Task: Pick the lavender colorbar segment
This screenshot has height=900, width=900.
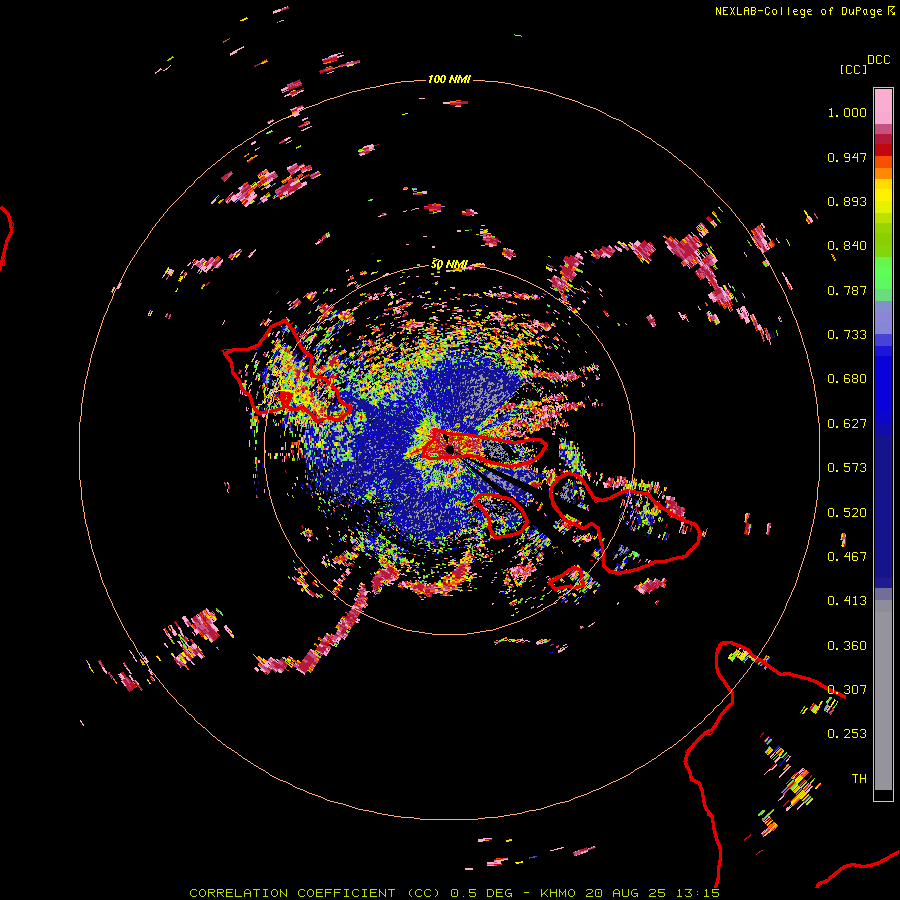Action: click(x=883, y=317)
